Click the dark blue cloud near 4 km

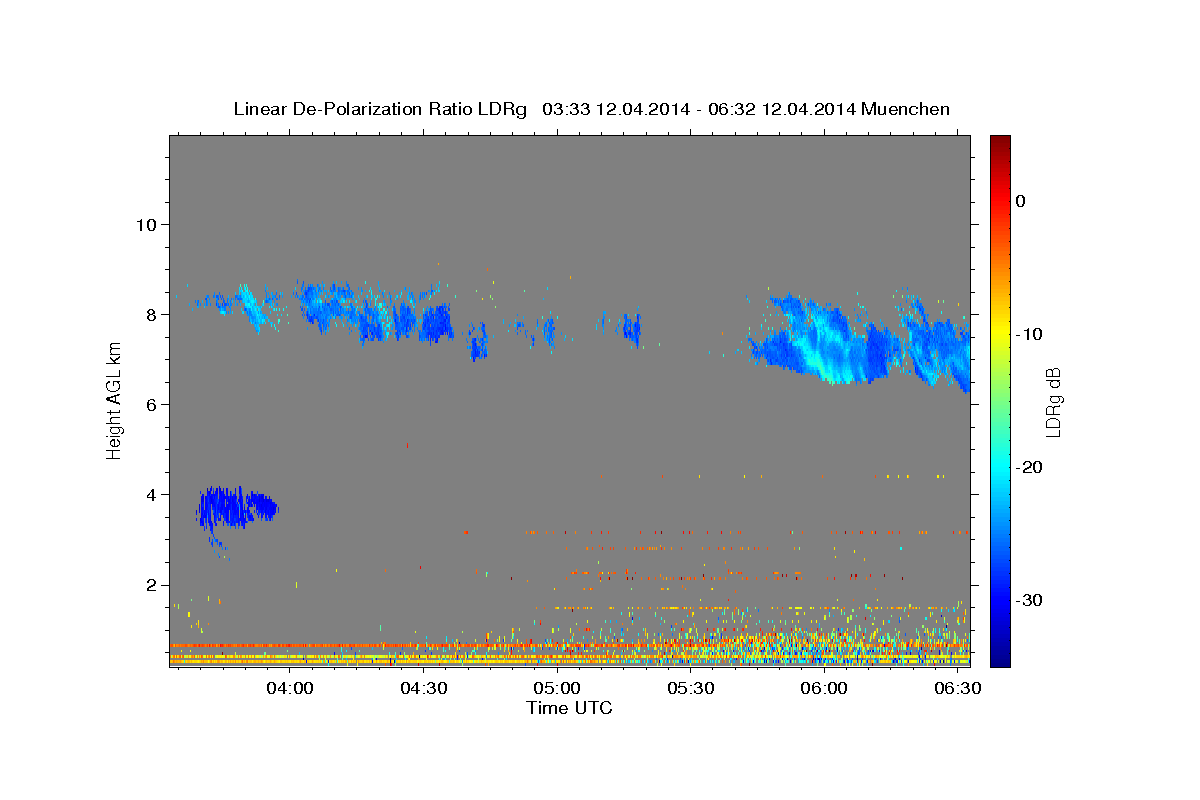pyautogui.click(x=235, y=507)
